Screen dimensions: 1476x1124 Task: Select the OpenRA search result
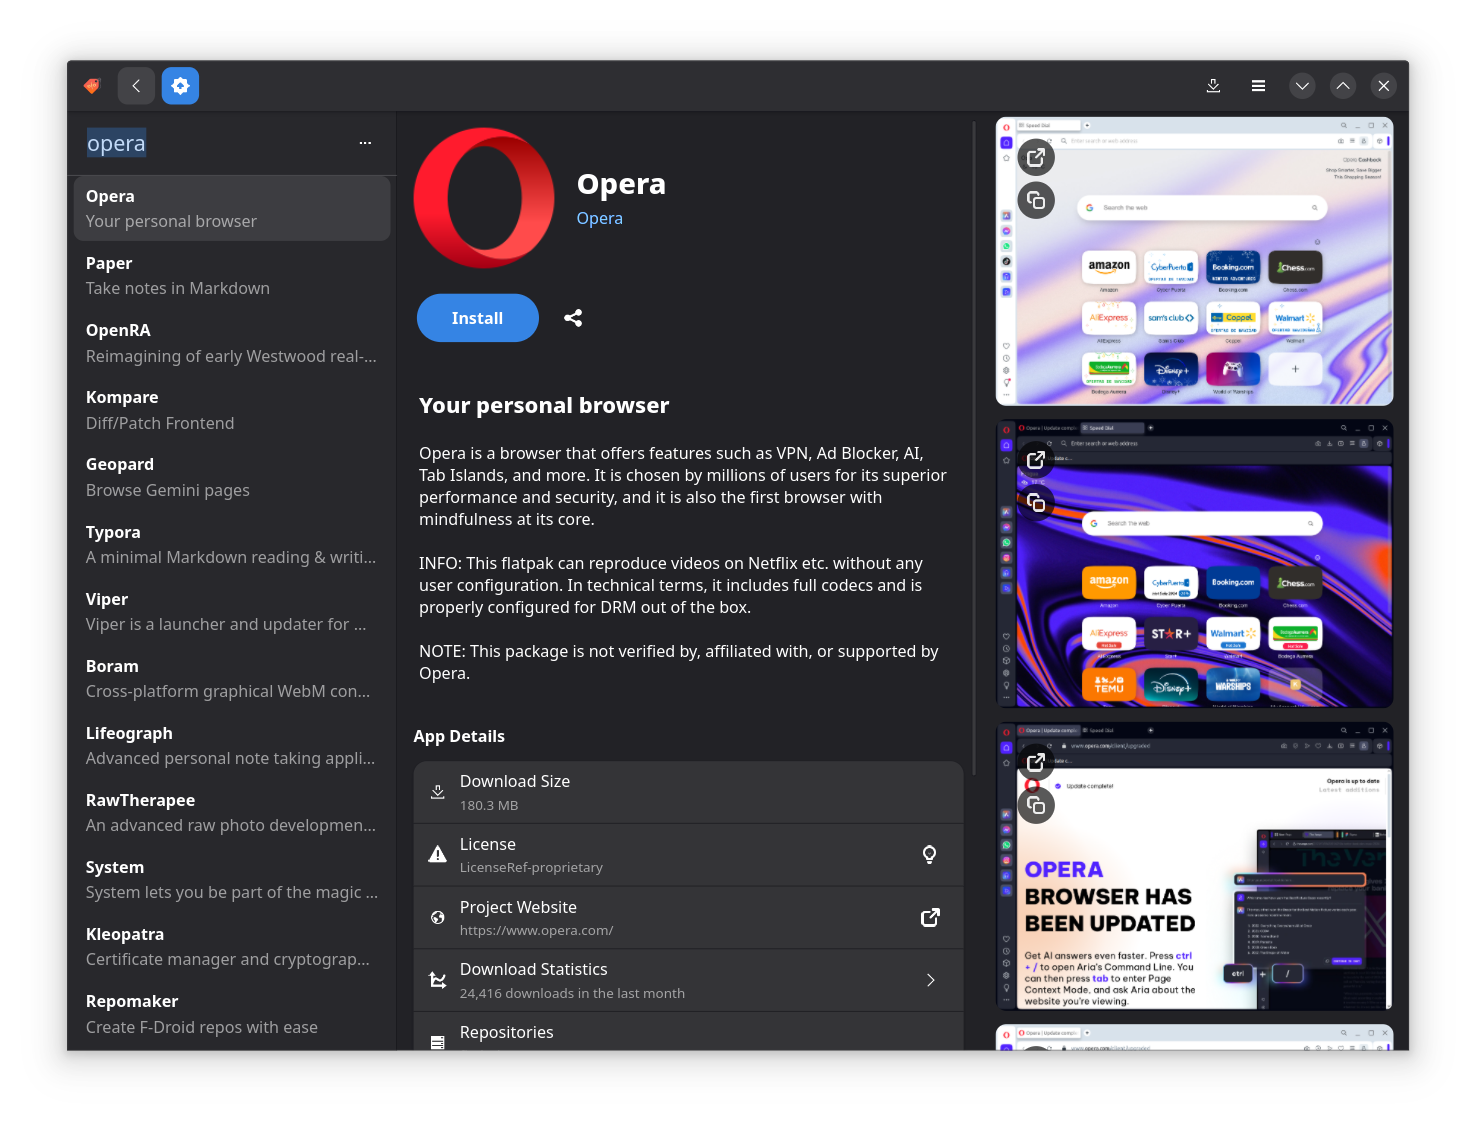point(232,343)
